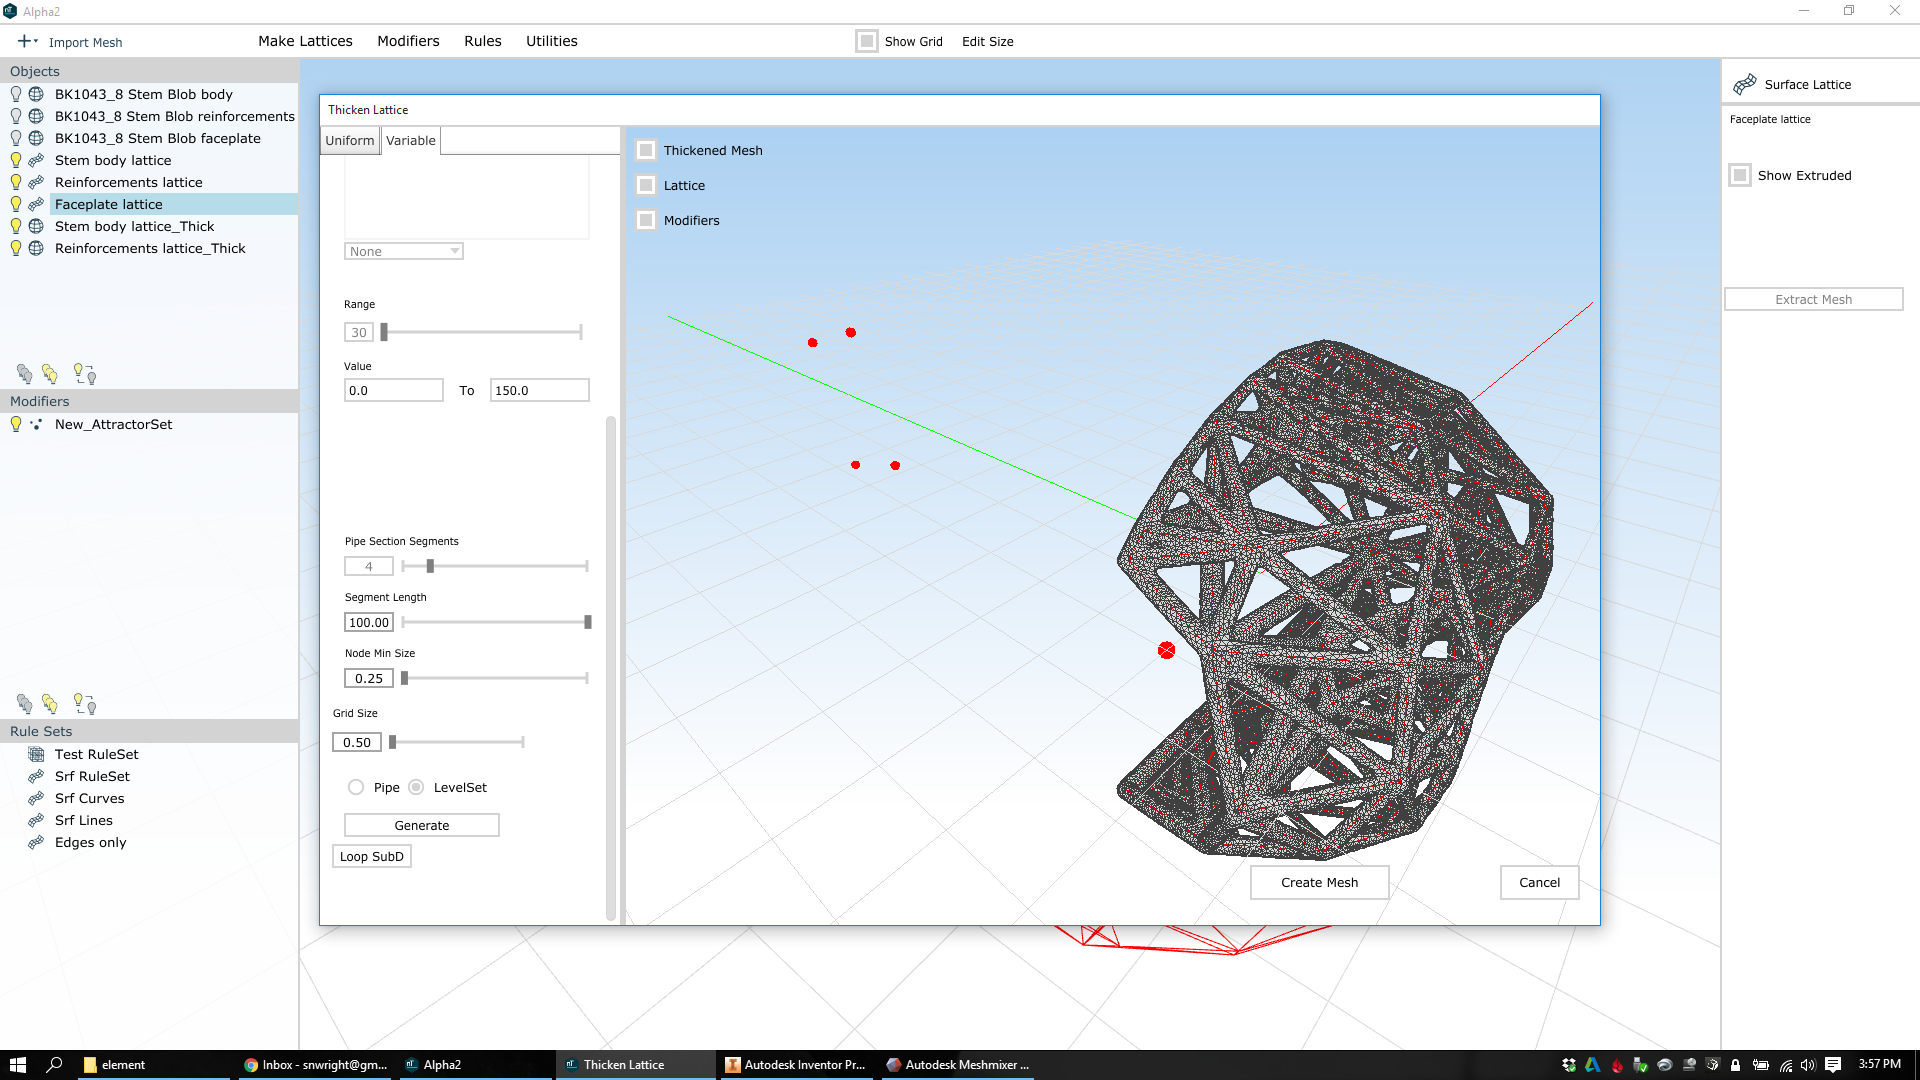Click the Surface Lattice icon in right panel
The width and height of the screenshot is (1920, 1080).
pos(1745,85)
